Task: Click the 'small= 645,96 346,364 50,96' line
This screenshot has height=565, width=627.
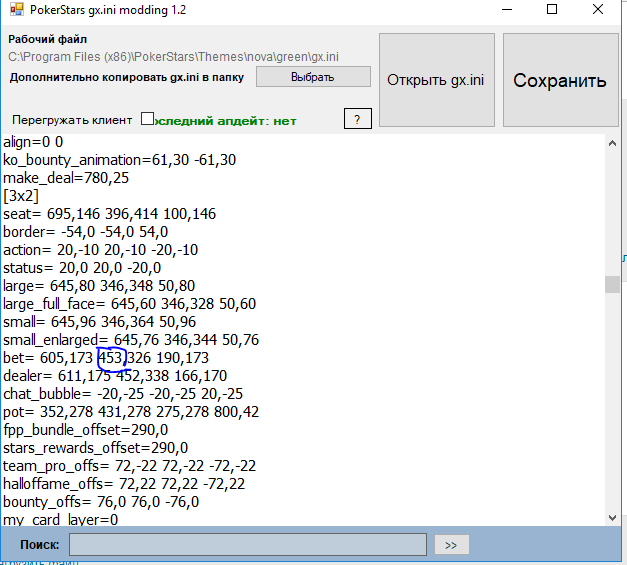Action: click(x=100, y=322)
